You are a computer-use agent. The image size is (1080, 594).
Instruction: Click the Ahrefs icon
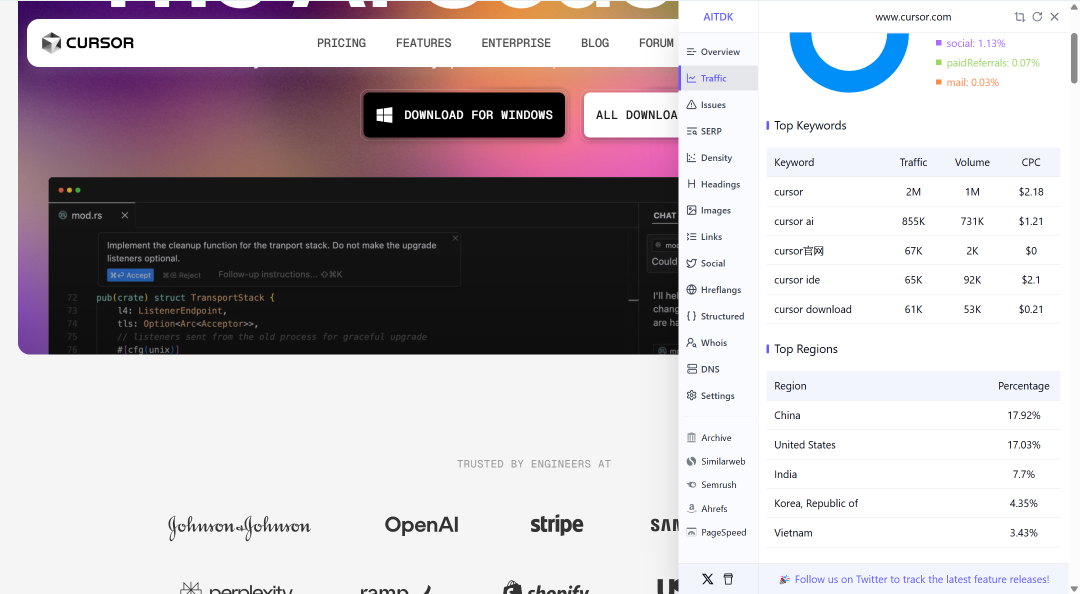692,509
